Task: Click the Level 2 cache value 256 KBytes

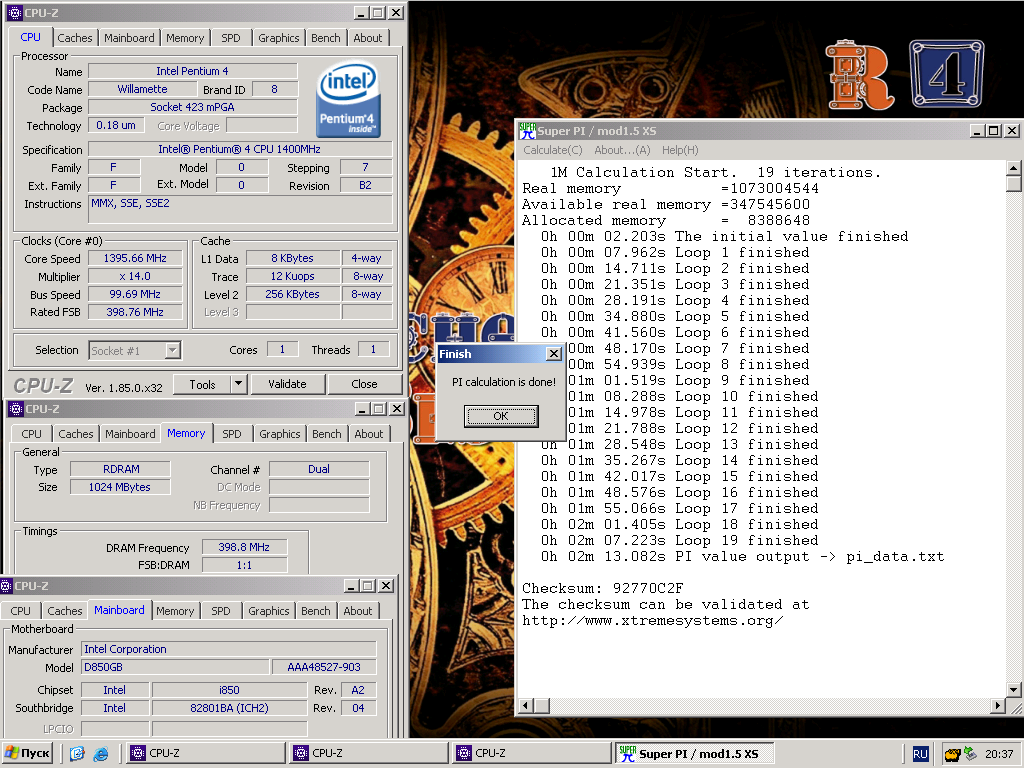Action: (x=293, y=295)
